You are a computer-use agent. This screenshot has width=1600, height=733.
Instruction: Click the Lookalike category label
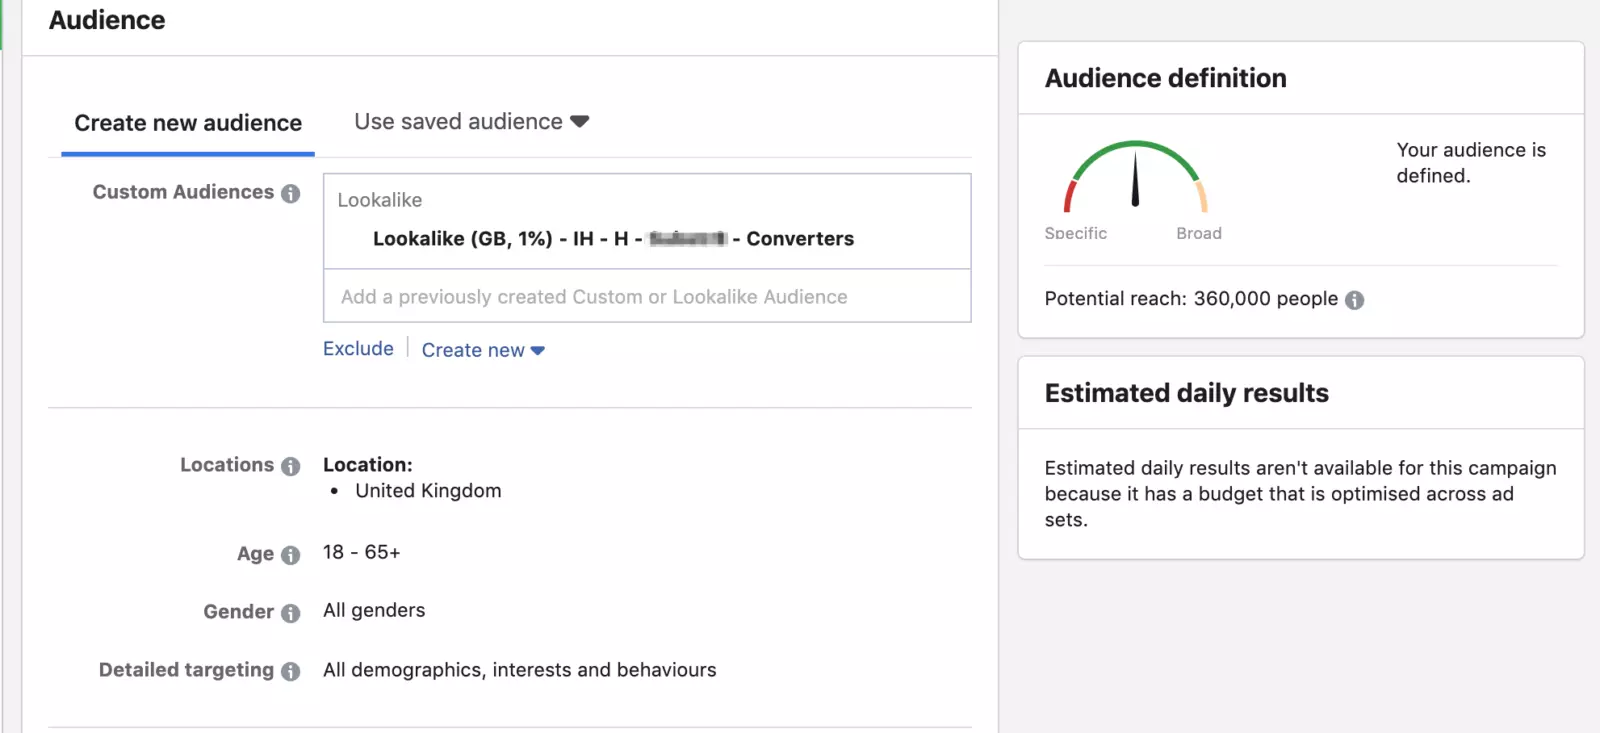click(x=380, y=200)
